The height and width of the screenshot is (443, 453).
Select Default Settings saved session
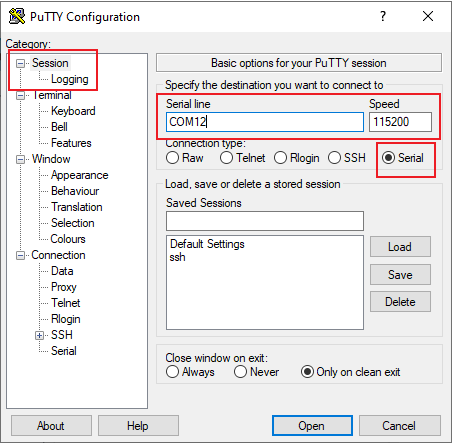pos(207,244)
